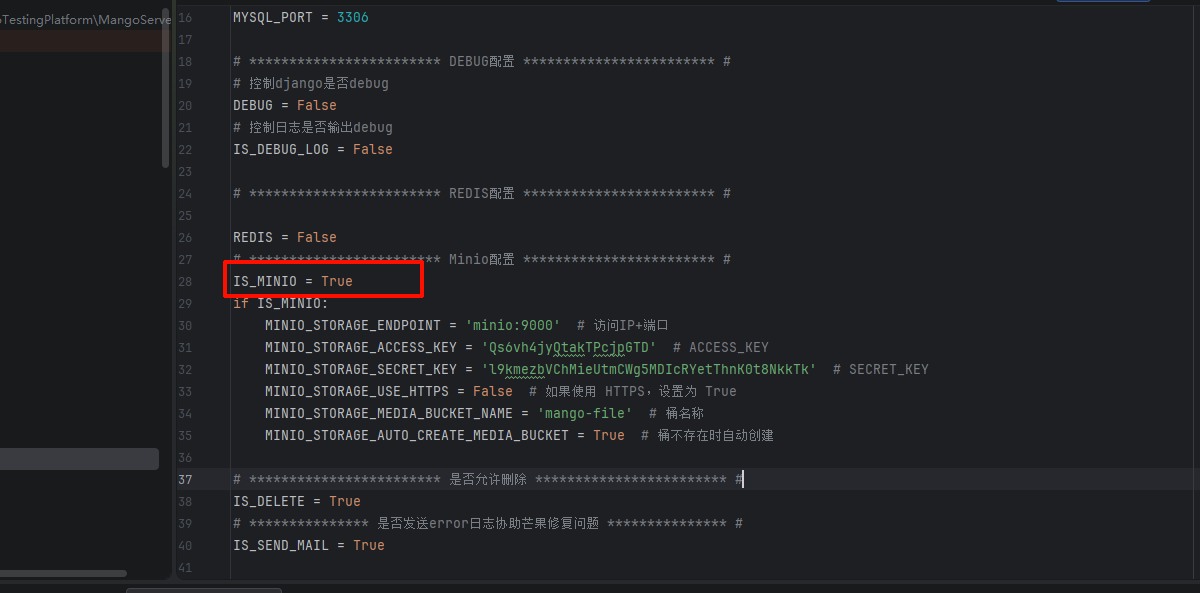Click the MYSQL_PORT value 3306
Image resolution: width=1200 pixels, height=593 pixels.
coord(352,18)
